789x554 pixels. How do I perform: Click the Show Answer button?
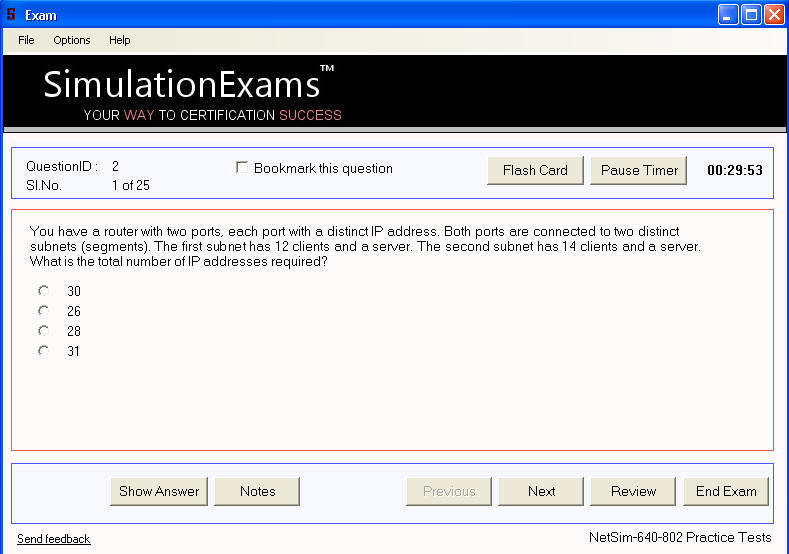click(159, 491)
